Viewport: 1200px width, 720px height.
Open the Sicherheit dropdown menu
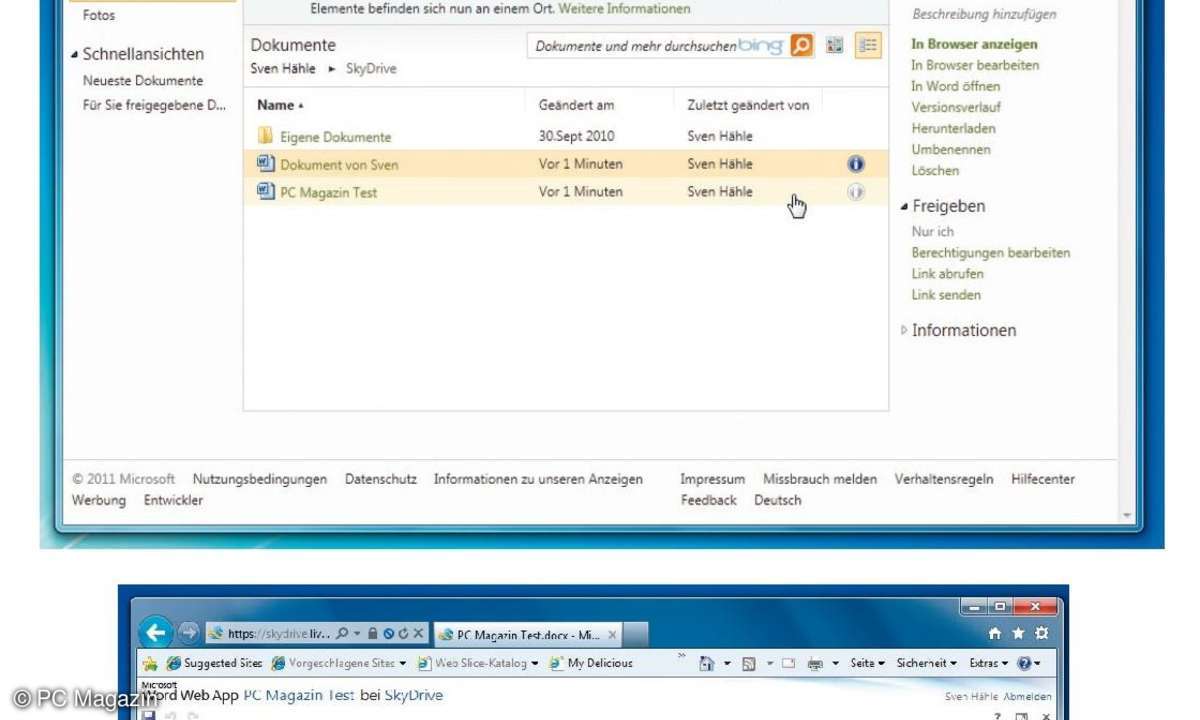coord(926,663)
